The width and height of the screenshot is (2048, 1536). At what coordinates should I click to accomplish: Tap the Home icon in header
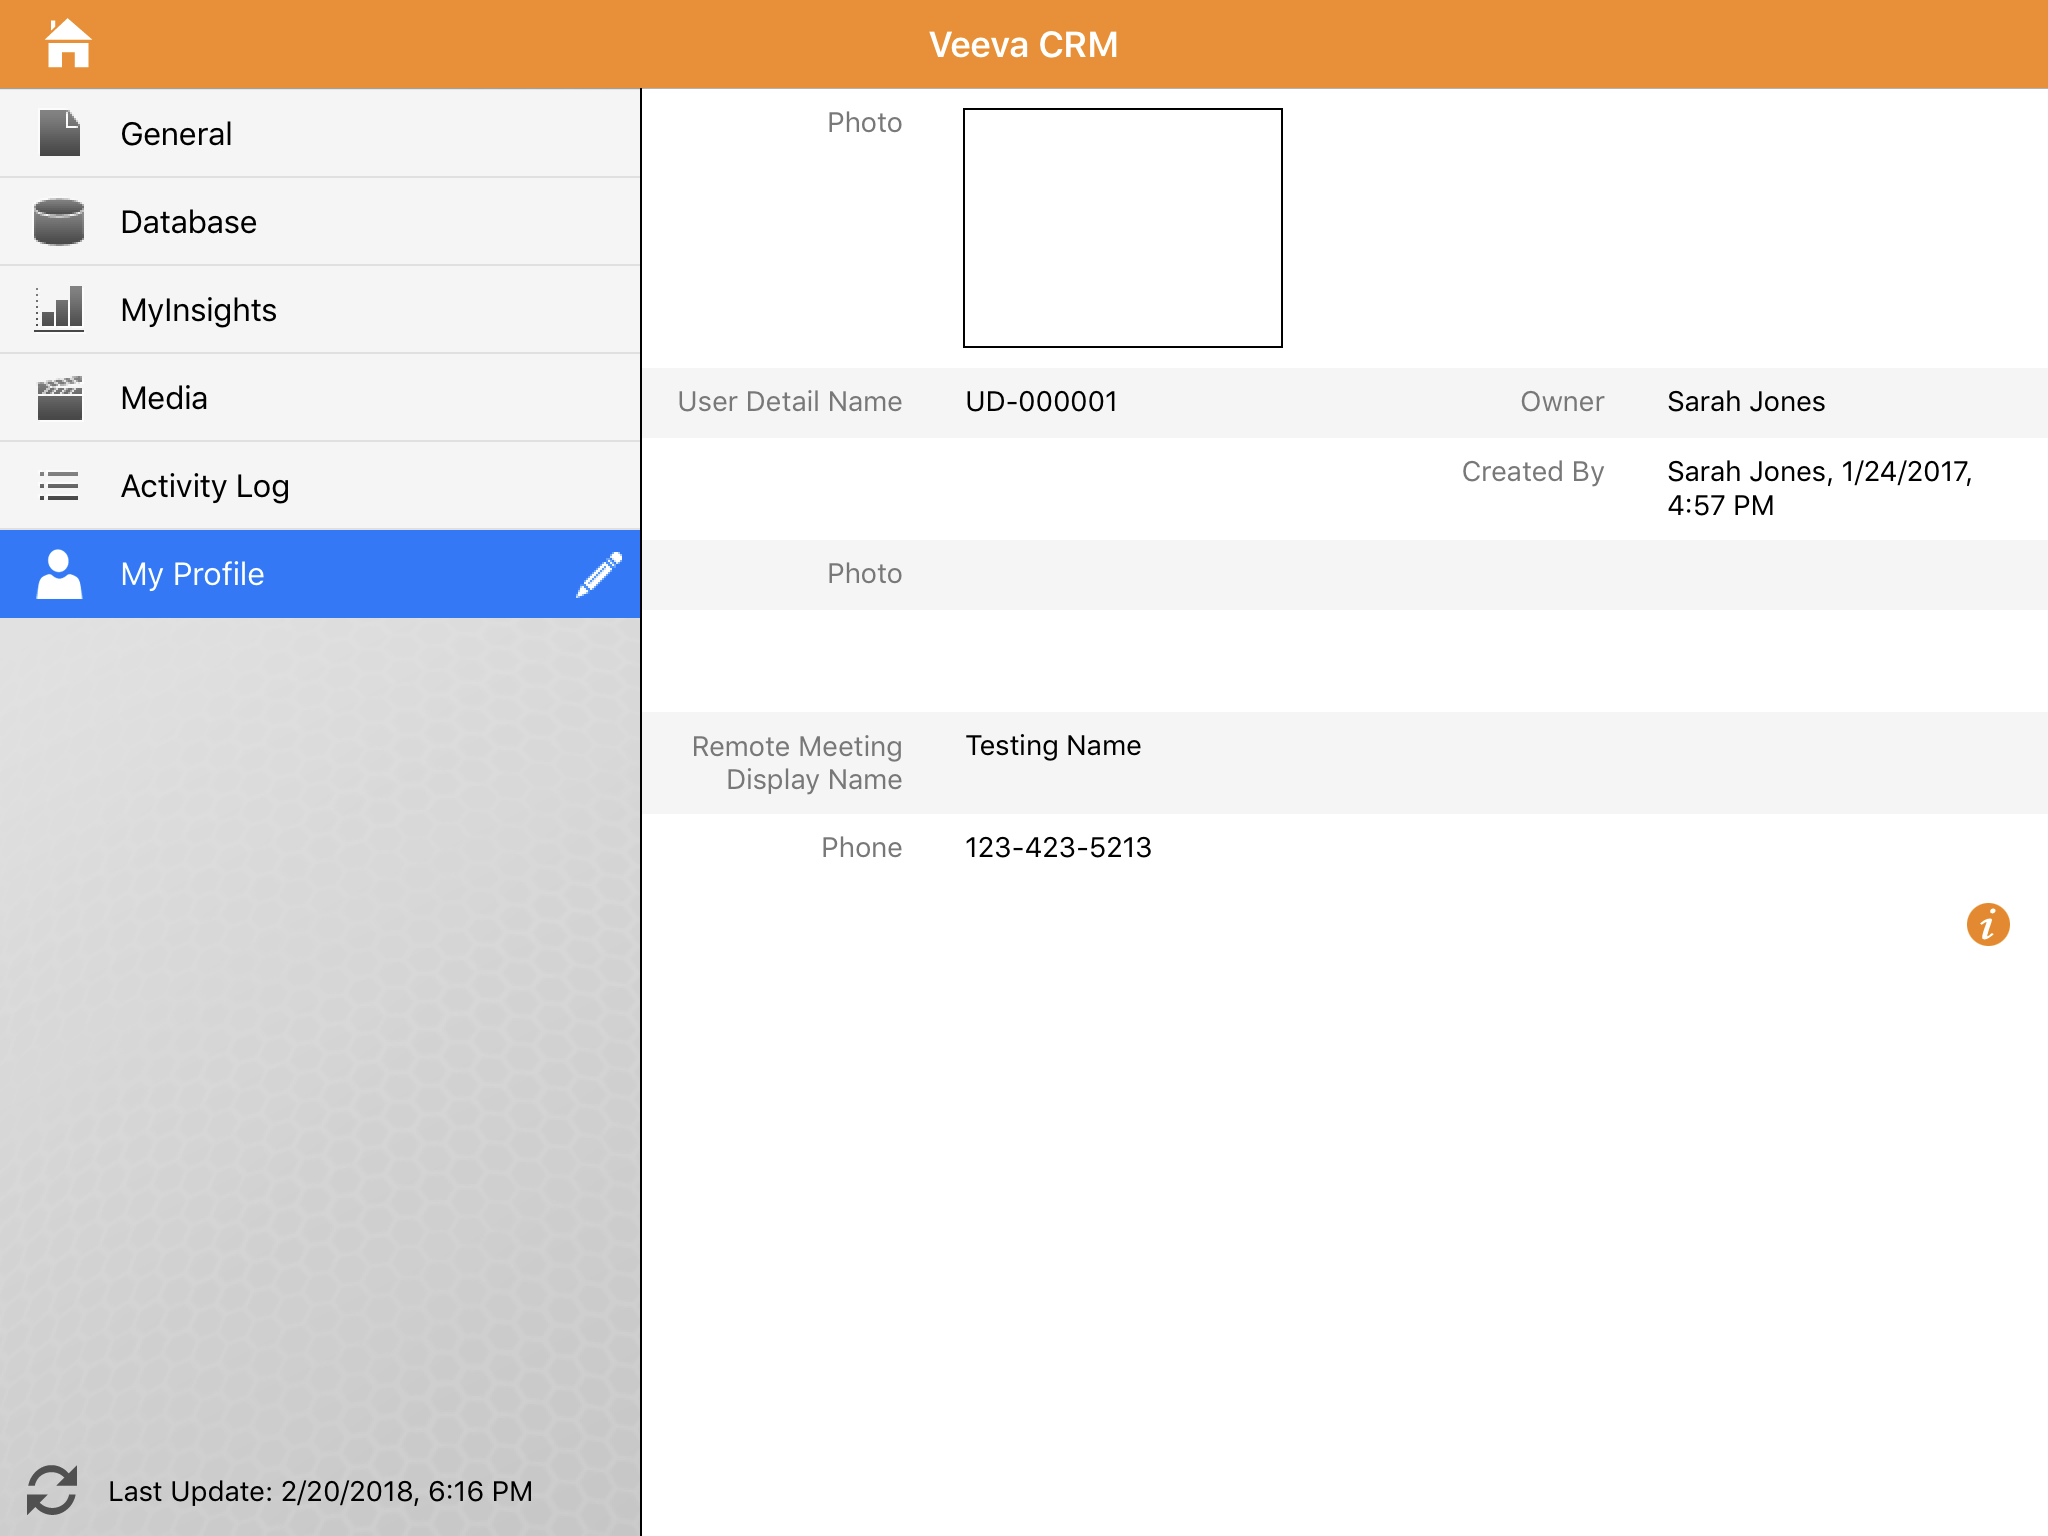(x=68, y=44)
